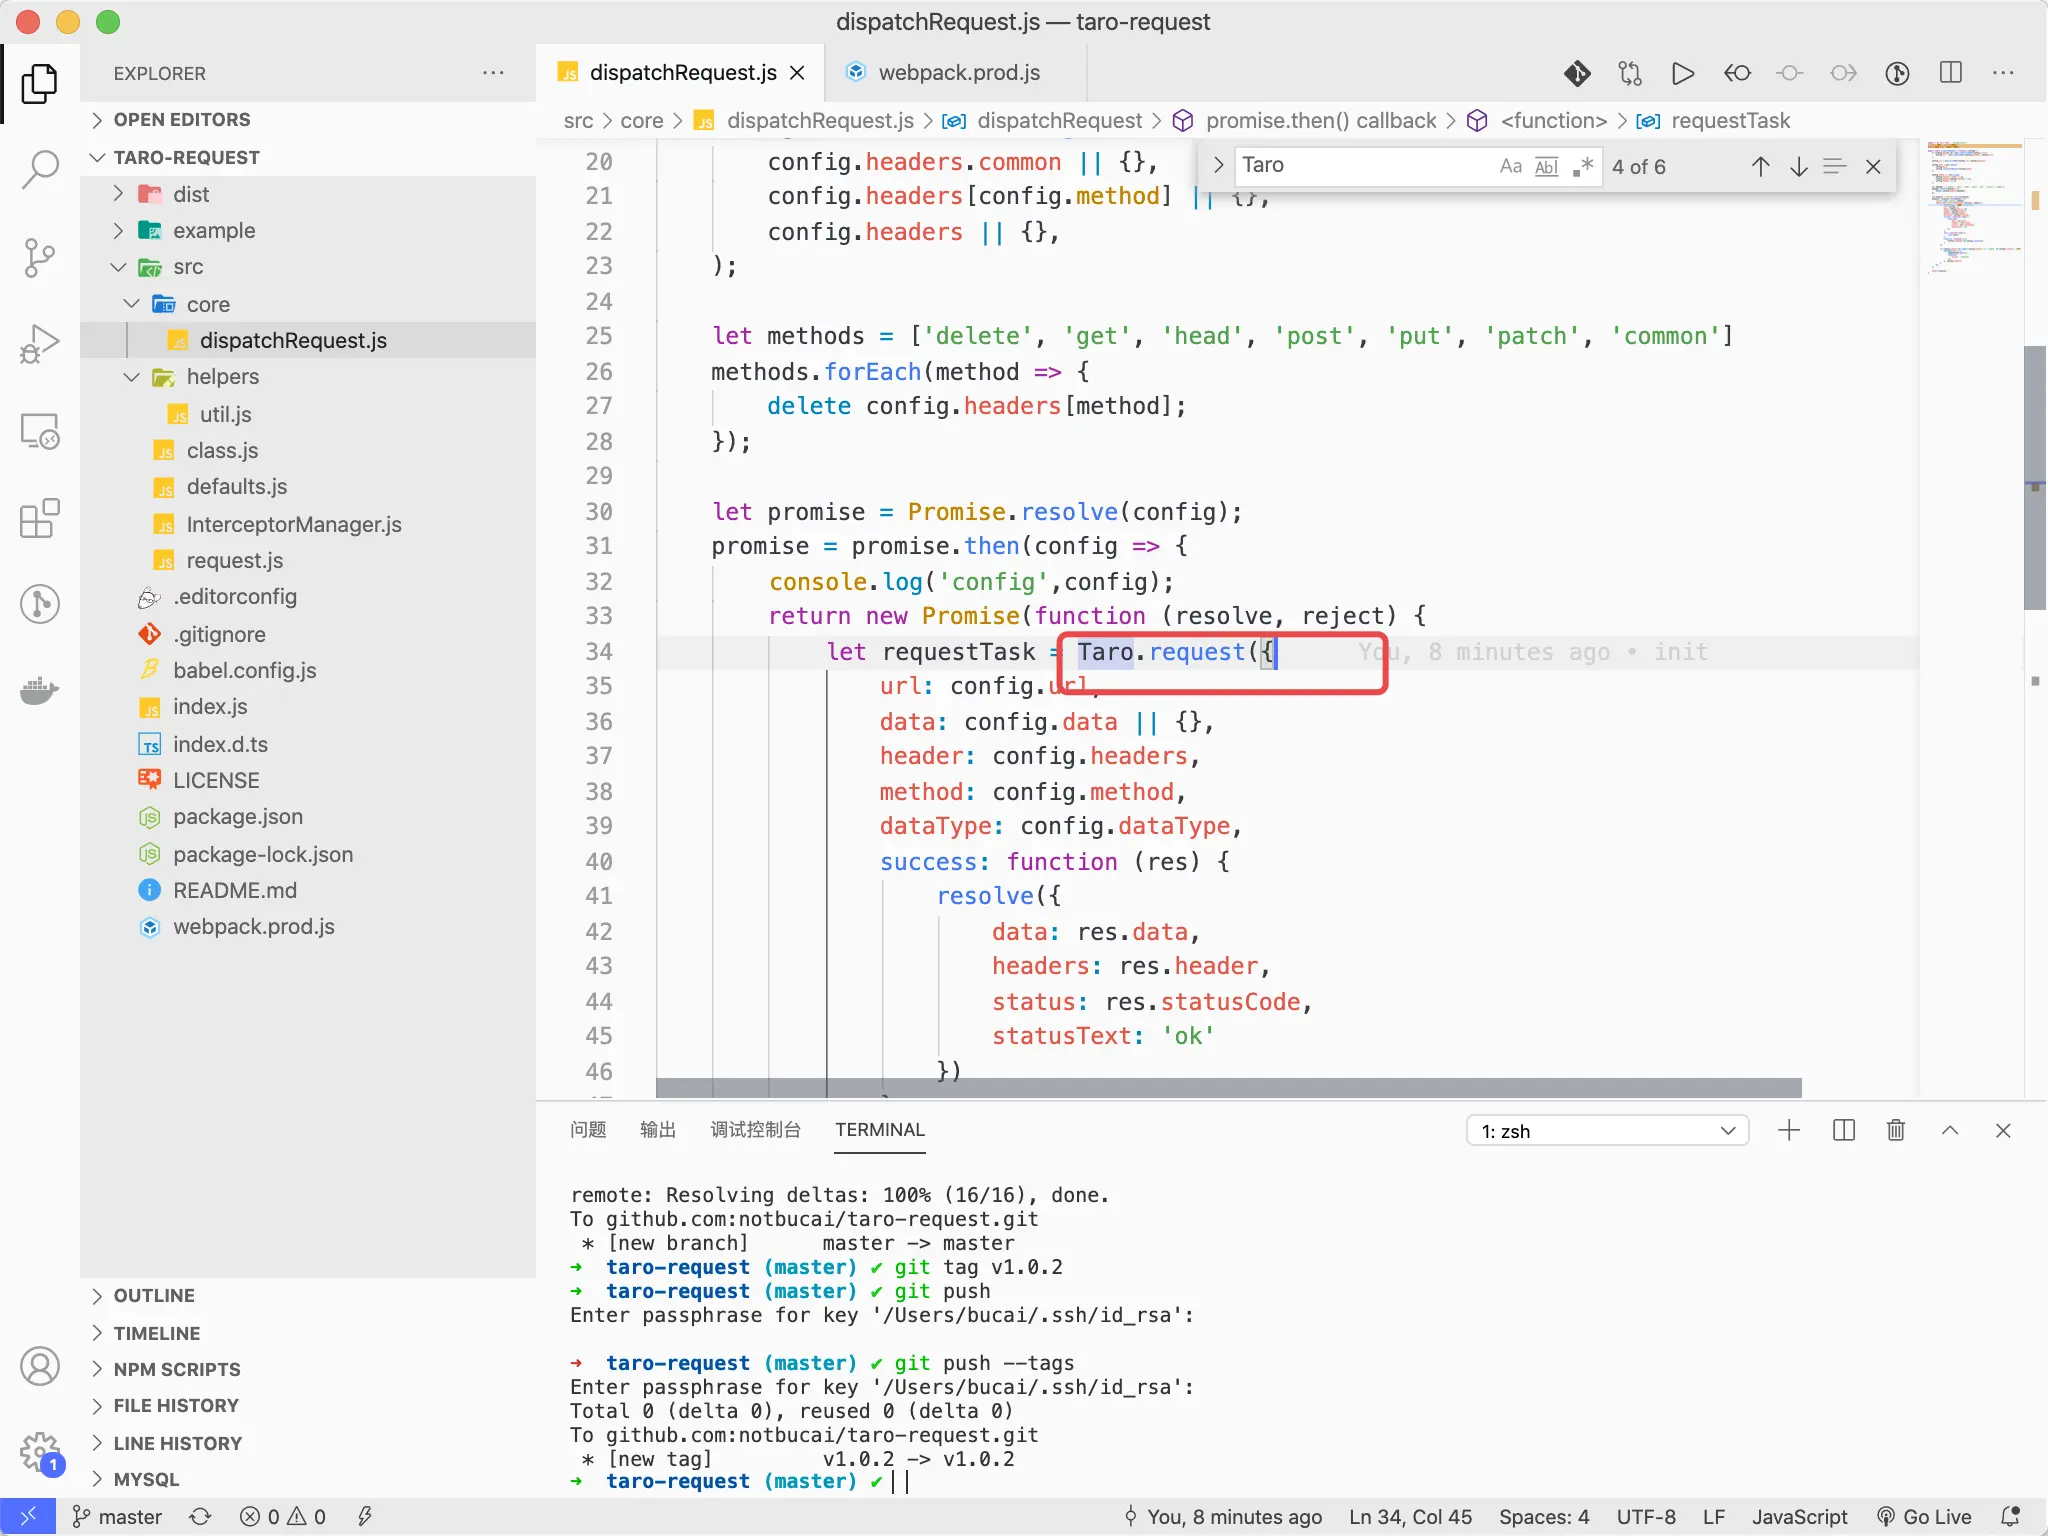The image size is (2048, 1536).
Task: Open the Extensions view
Action: (40, 519)
